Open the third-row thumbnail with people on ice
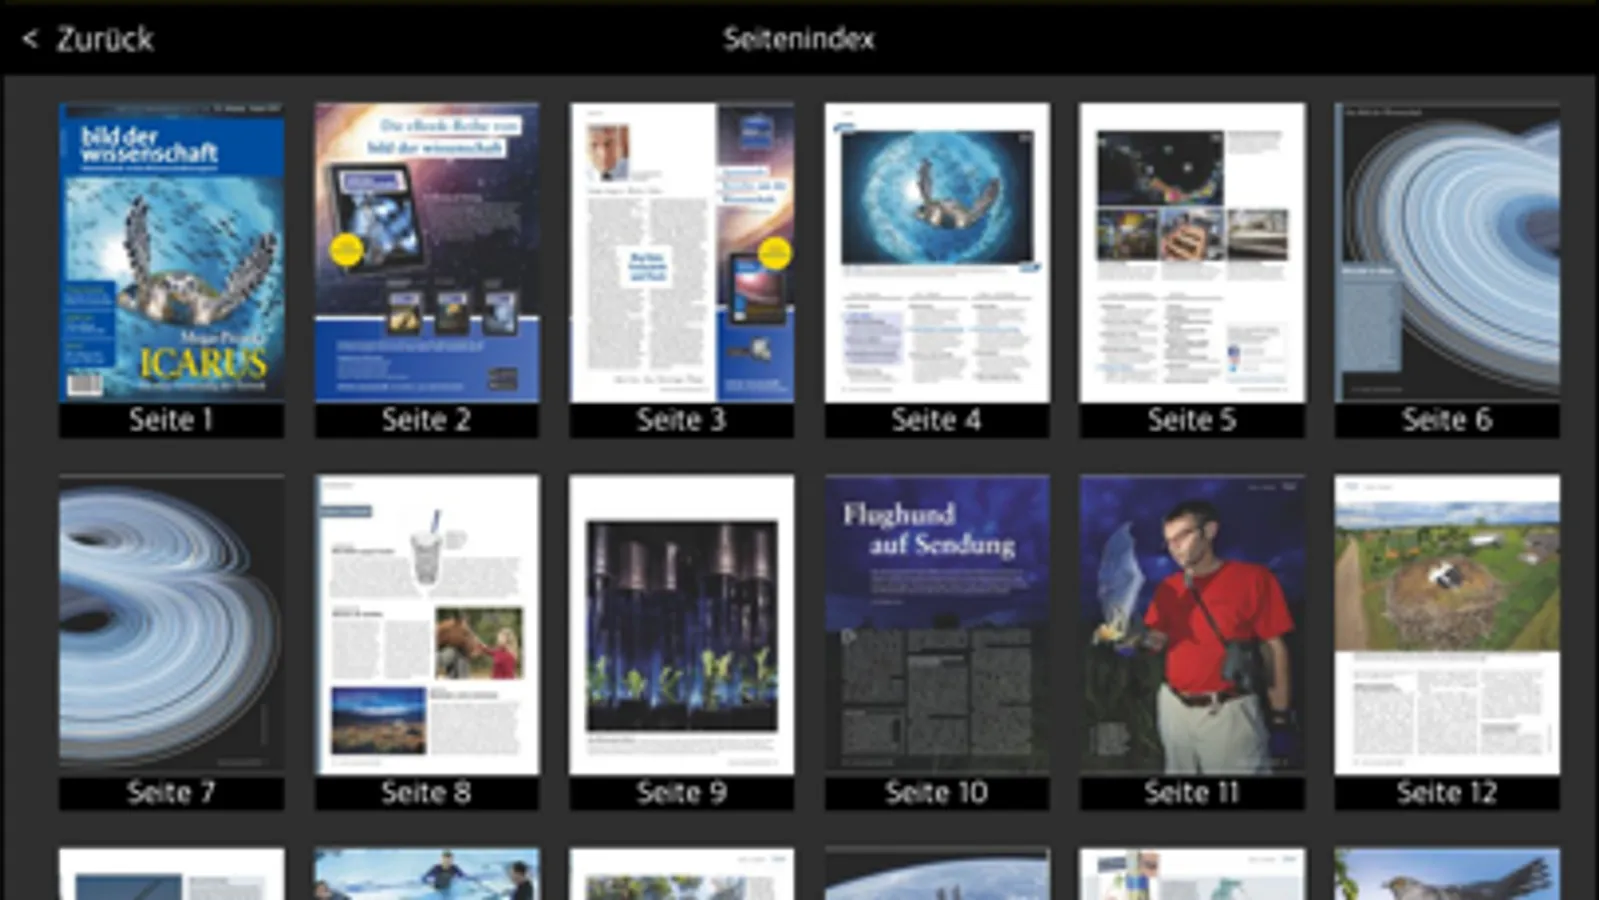Image resolution: width=1599 pixels, height=900 pixels. pyautogui.click(x=427, y=874)
